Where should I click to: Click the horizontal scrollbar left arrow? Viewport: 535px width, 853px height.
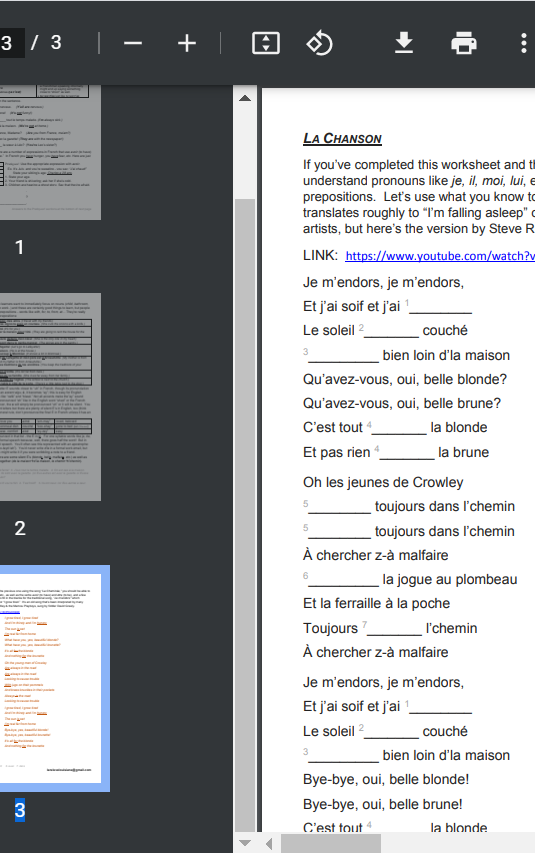tap(269, 844)
